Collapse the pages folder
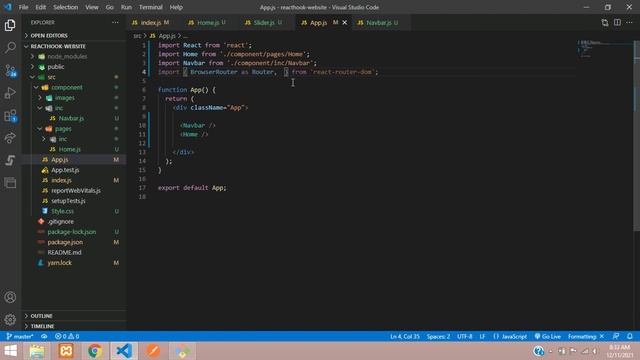The width and height of the screenshot is (640, 360). (x=63, y=129)
